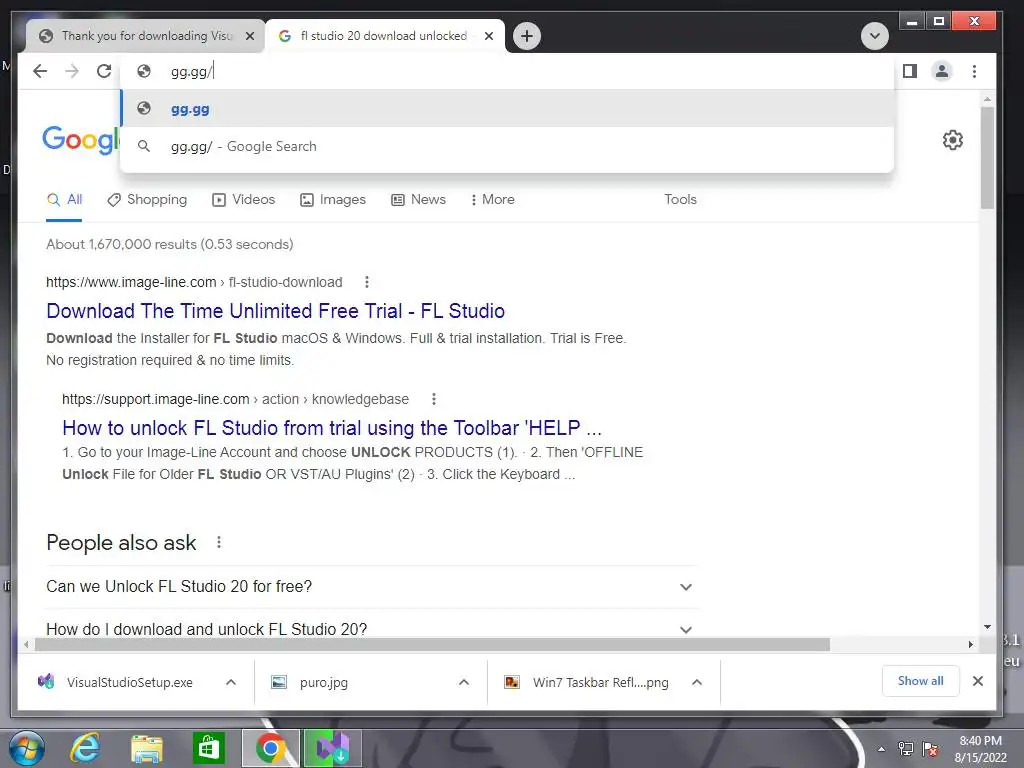Expand 'How do I download and unlock FL Studio 20?'
The image size is (1024, 768).
coord(370,629)
